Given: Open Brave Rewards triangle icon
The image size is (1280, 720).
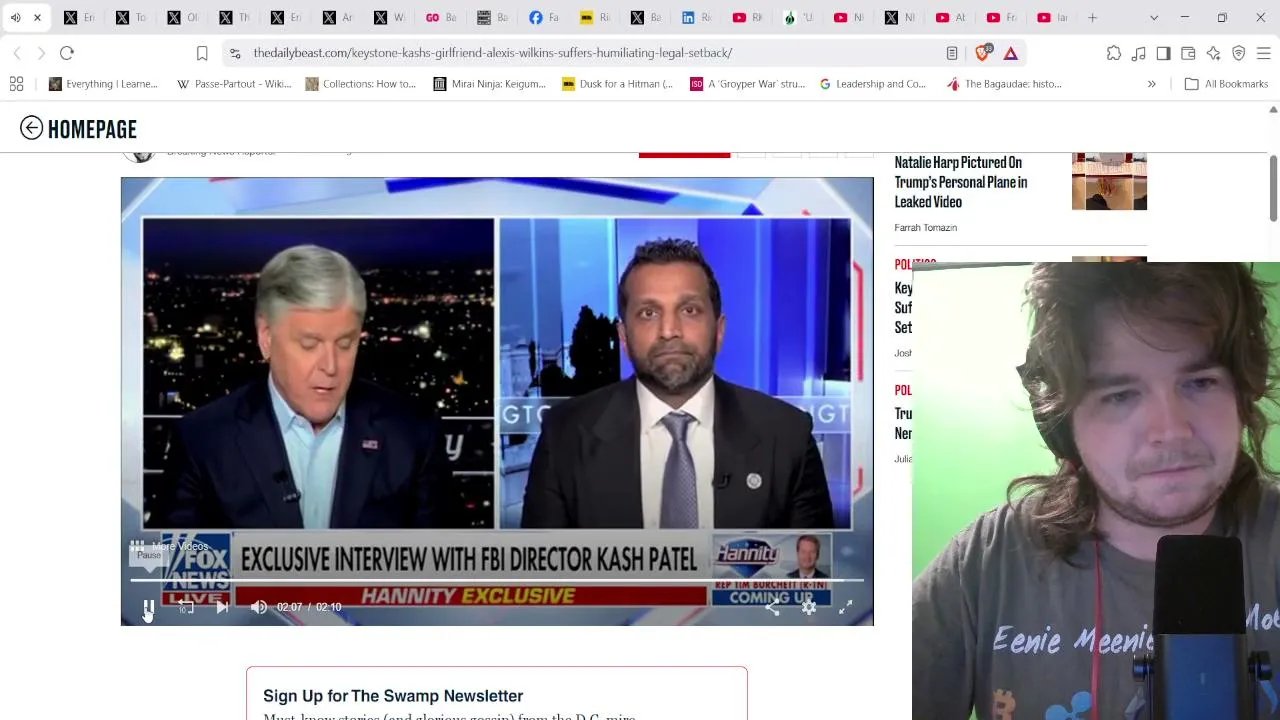Looking at the screenshot, I should 1011,53.
